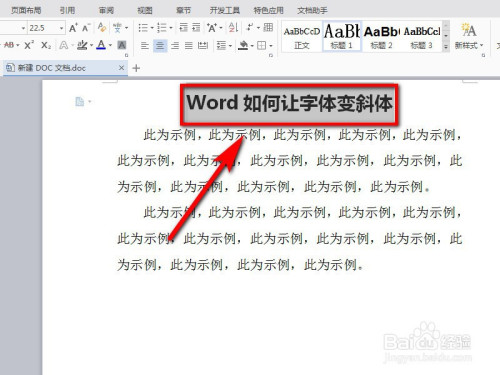Toggle superscript formatting
This screenshot has height=375, width=500.
point(29,45)
